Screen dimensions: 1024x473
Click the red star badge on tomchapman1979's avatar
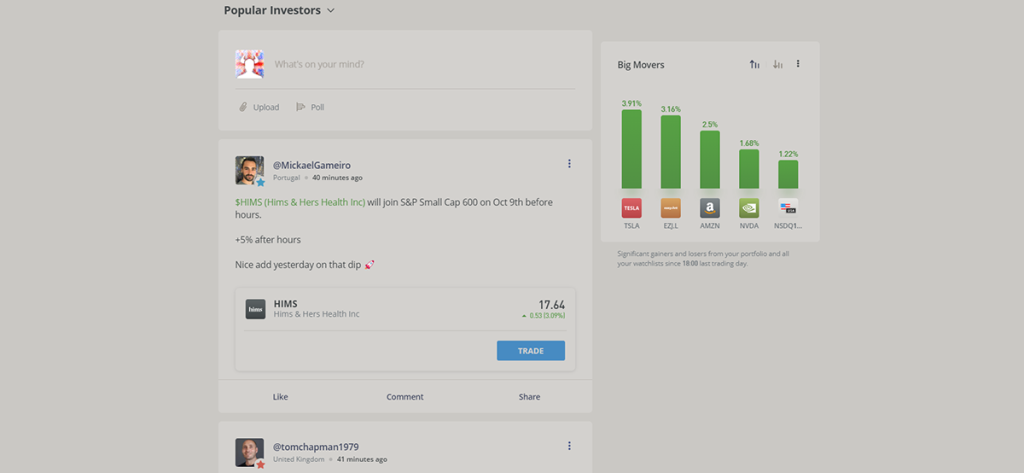point(261,465)
